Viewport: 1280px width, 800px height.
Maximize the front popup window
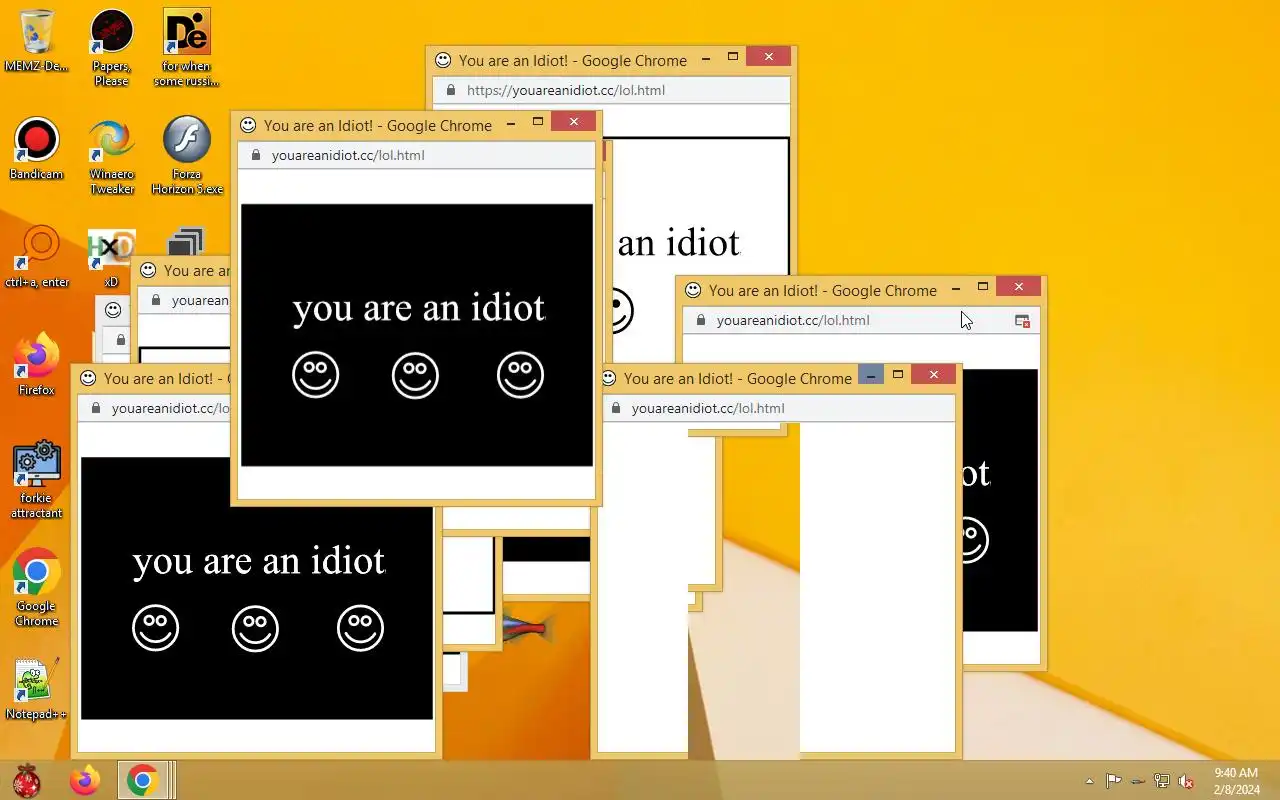click(x=537, y=122)
